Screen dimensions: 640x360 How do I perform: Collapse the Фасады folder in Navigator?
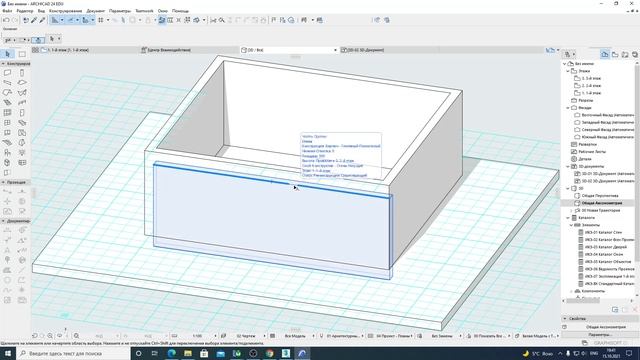tap(568, 108)
